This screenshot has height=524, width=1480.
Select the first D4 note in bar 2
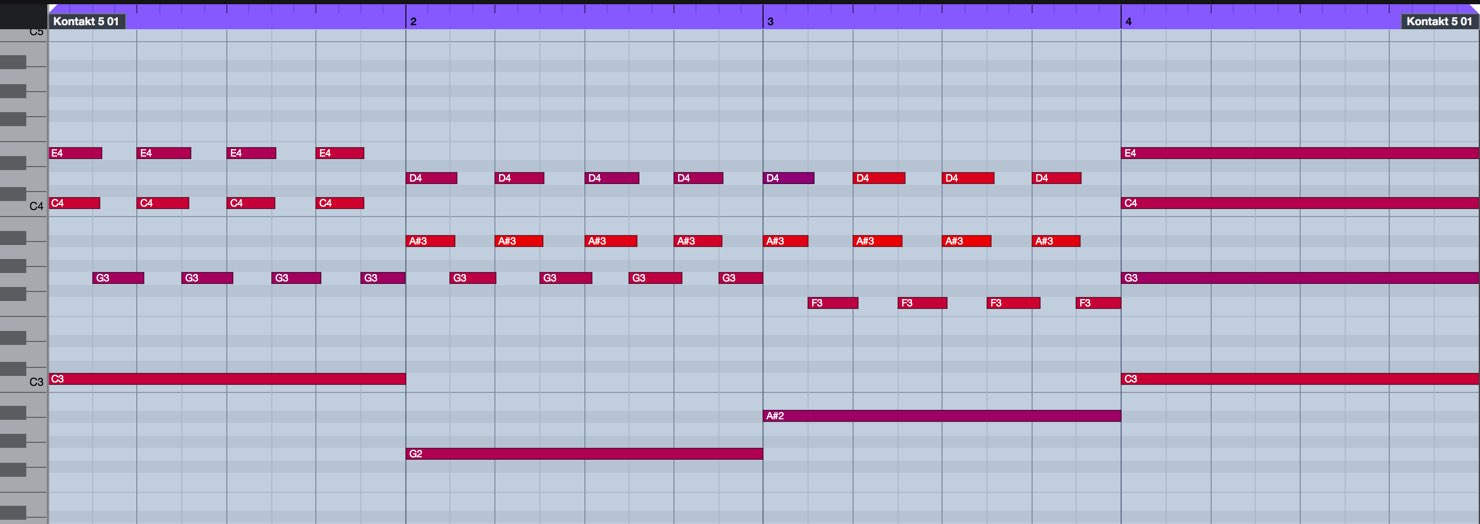432,178
